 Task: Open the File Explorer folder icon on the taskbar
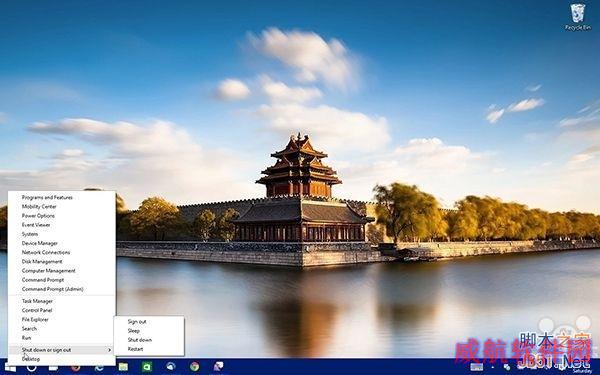pos(123,367)
